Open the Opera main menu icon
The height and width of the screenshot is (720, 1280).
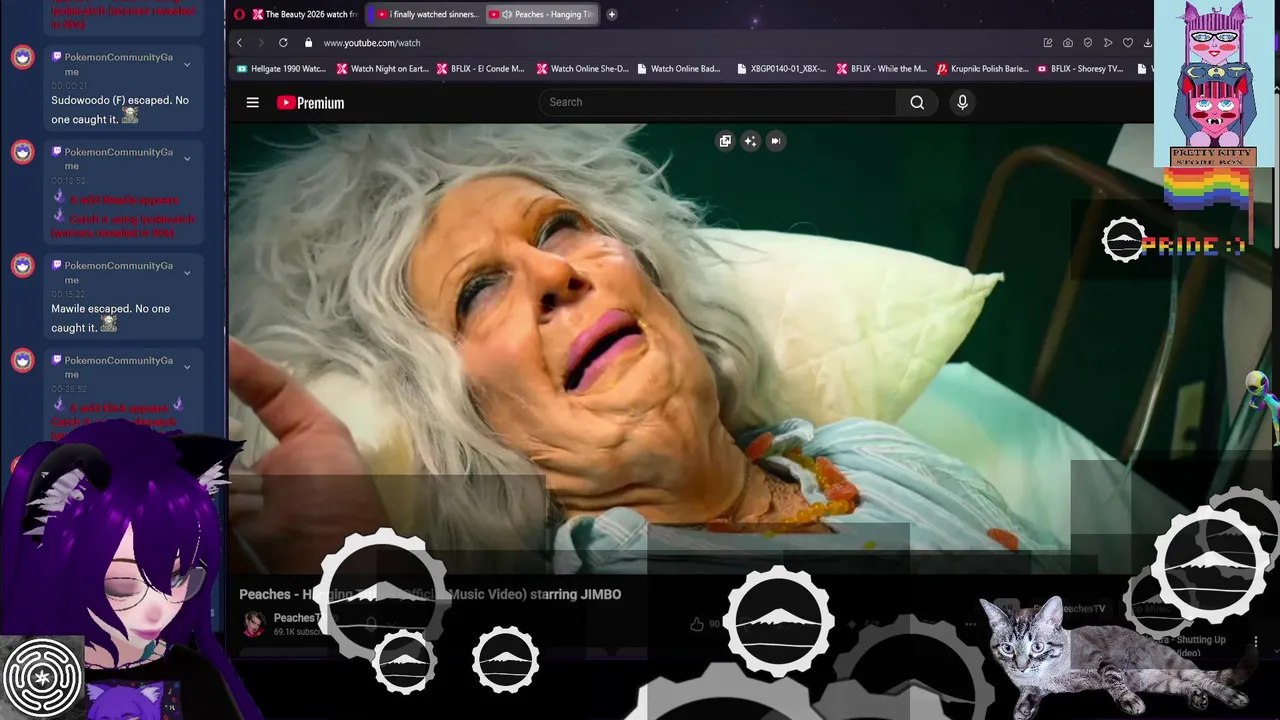coord(239,14)
